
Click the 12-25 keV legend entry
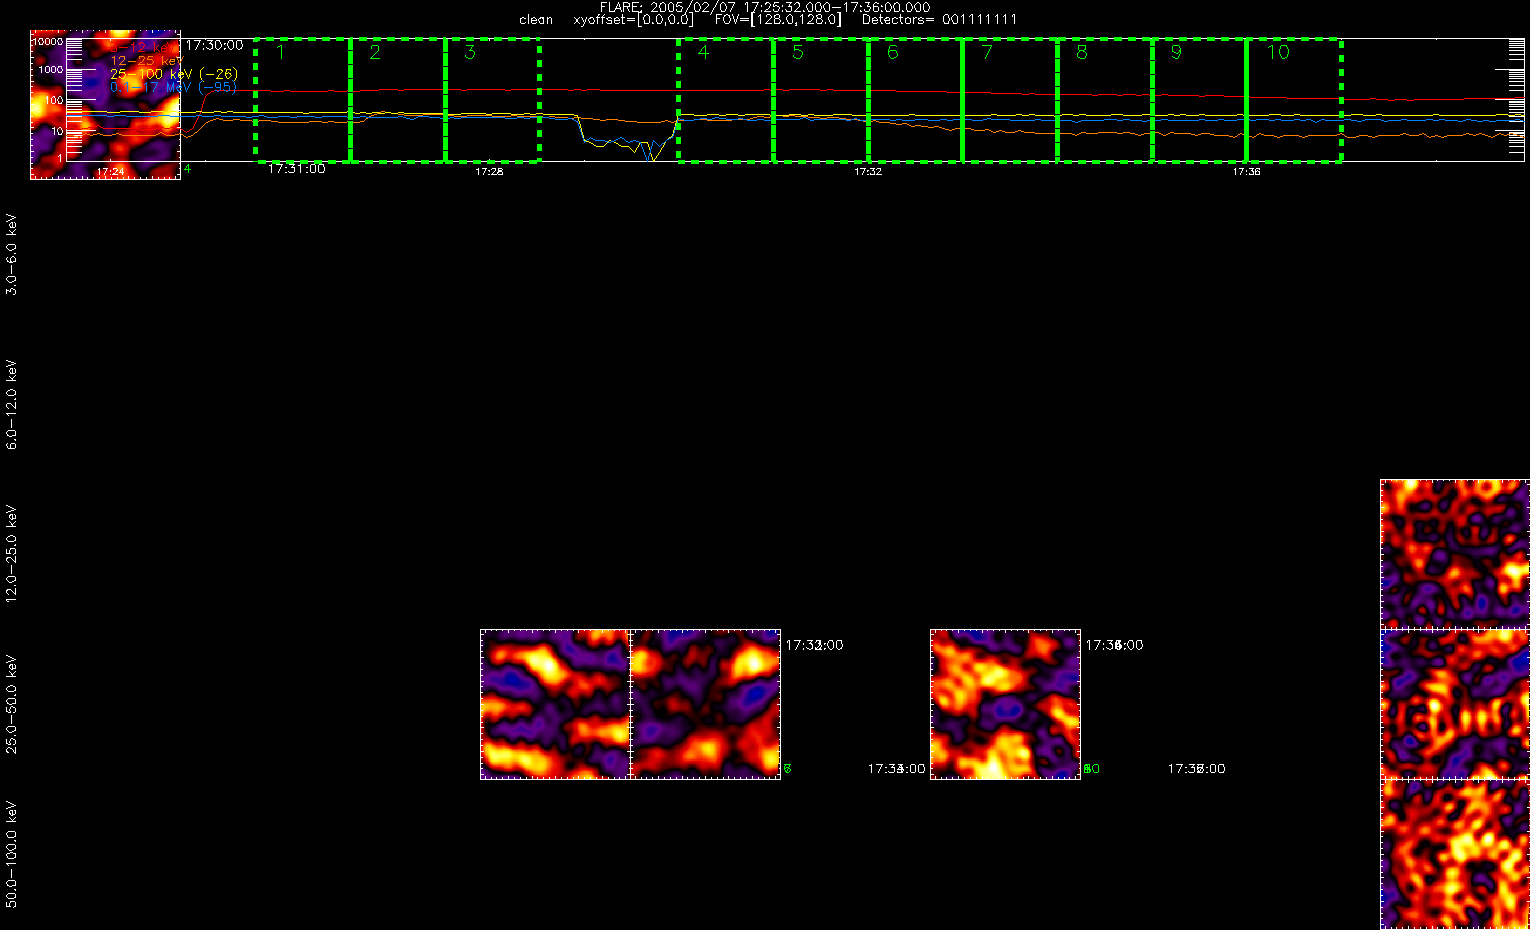click(146, 61)
